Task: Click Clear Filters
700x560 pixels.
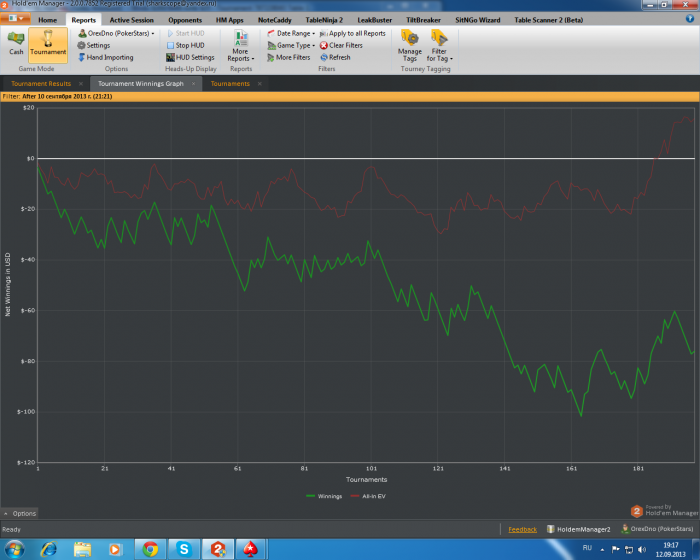Action: coord(342,45)
